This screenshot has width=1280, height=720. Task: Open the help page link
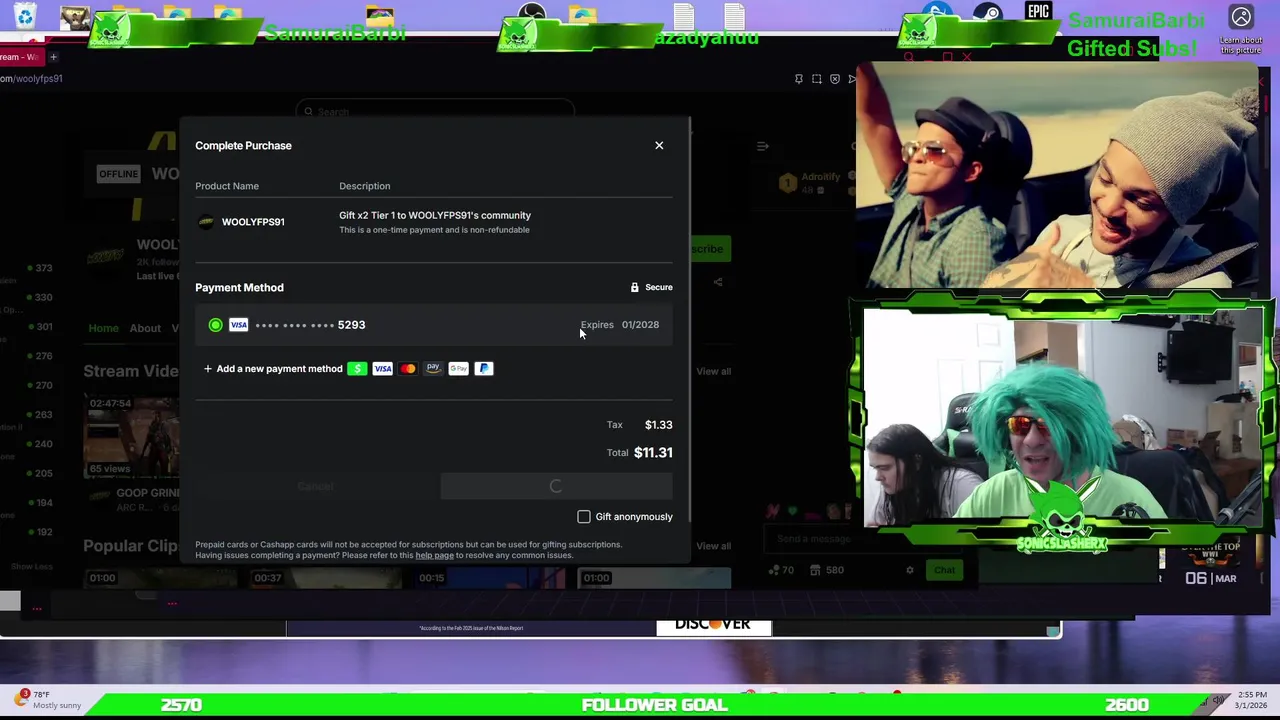(434, 556)
